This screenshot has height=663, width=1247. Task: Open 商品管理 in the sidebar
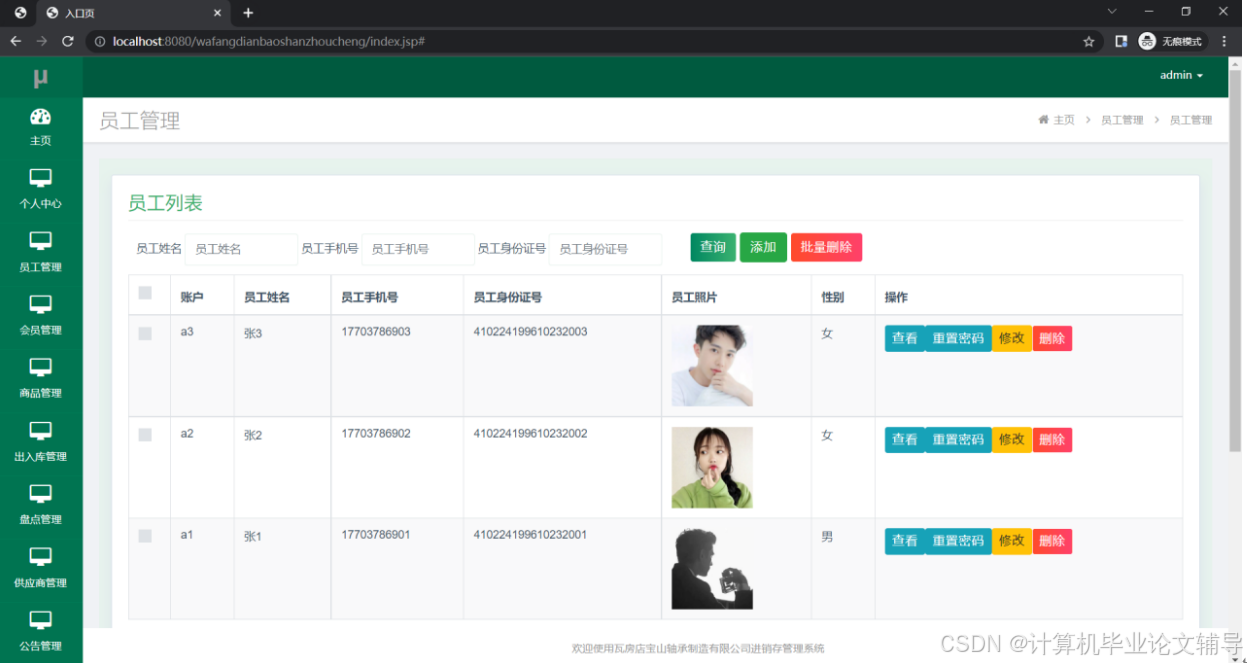pyautogui.click(x=40, y=378)
